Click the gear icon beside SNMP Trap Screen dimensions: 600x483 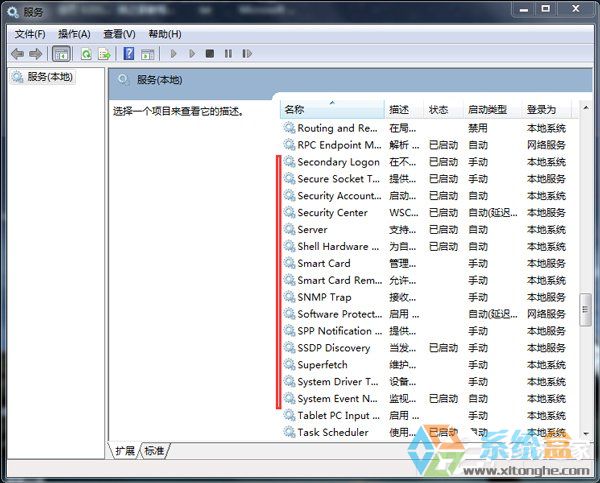[289, 297]
